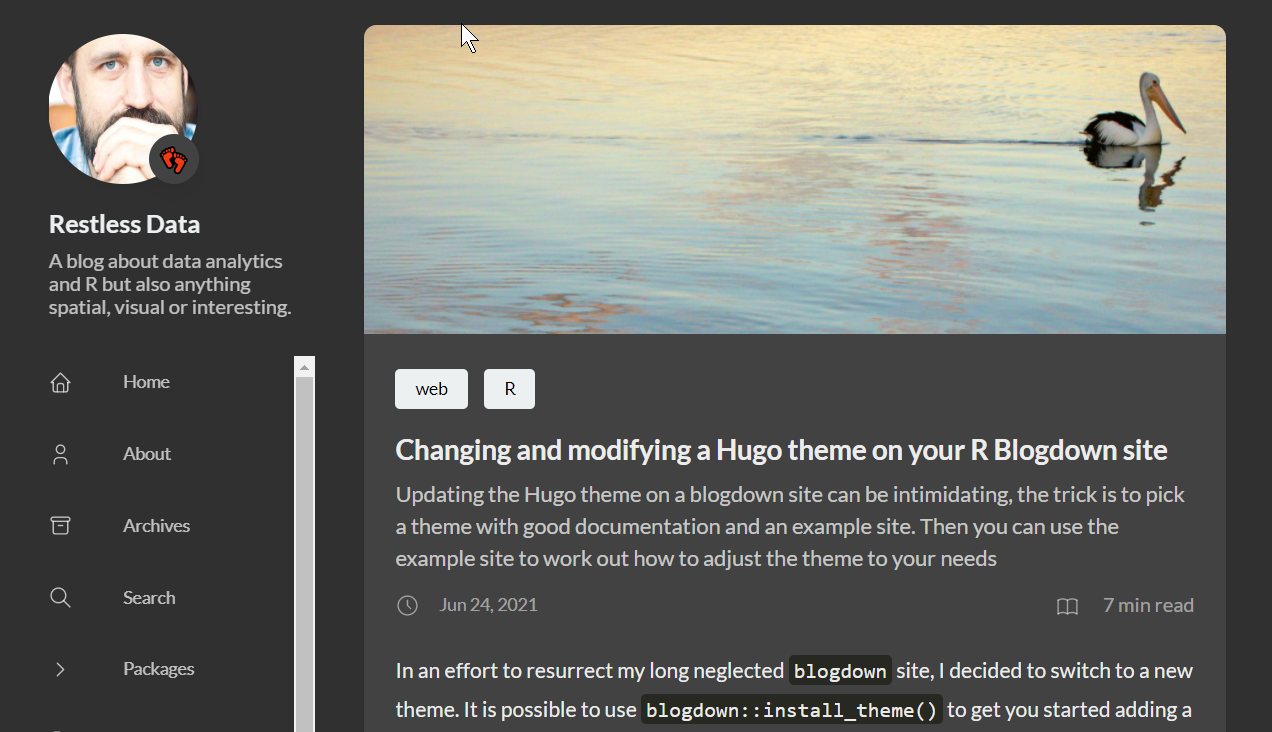Open the Home menu link

point(146,382)
